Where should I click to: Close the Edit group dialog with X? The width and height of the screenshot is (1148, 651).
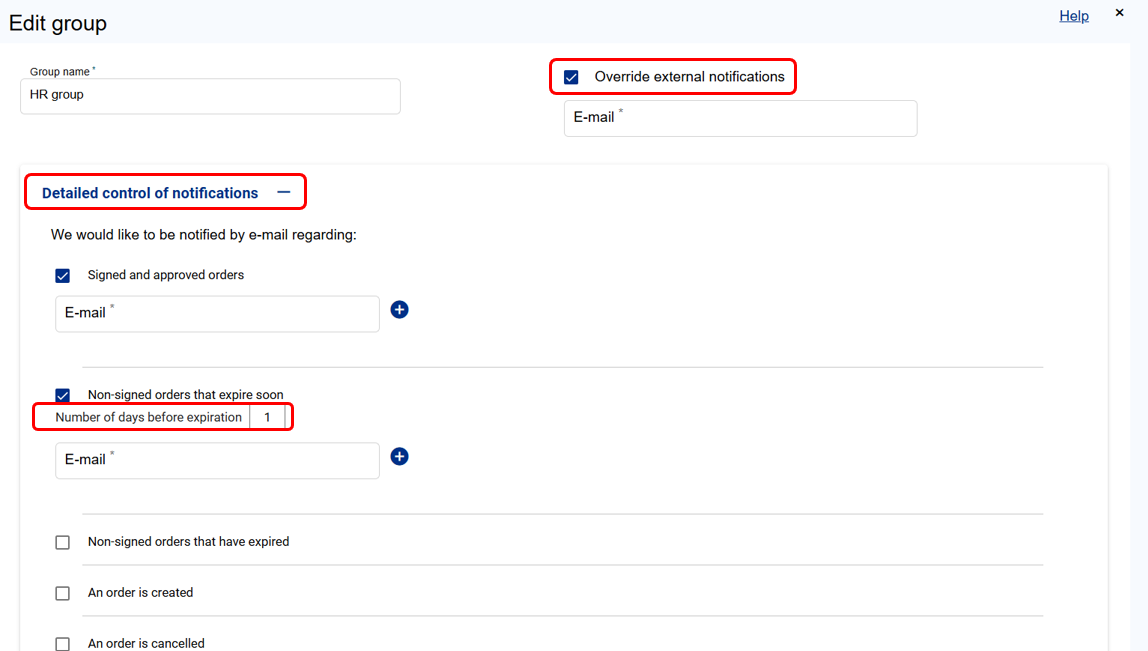tap(1119, 14)
